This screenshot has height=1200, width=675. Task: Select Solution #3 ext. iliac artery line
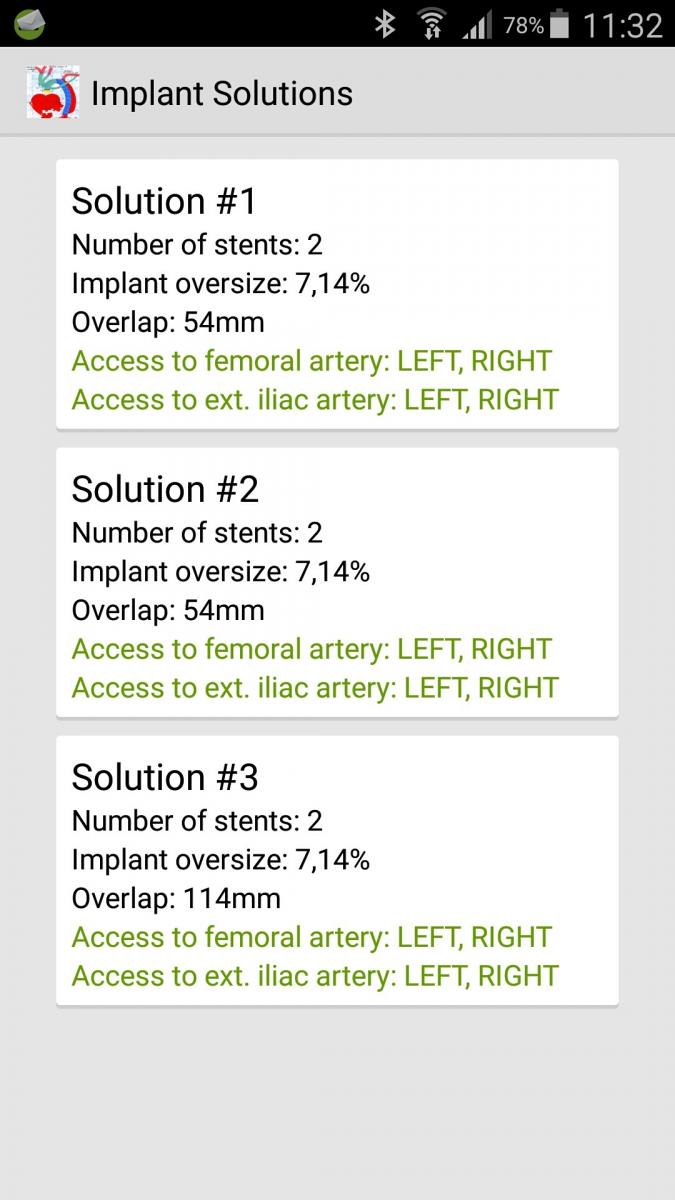click(315, 976)
